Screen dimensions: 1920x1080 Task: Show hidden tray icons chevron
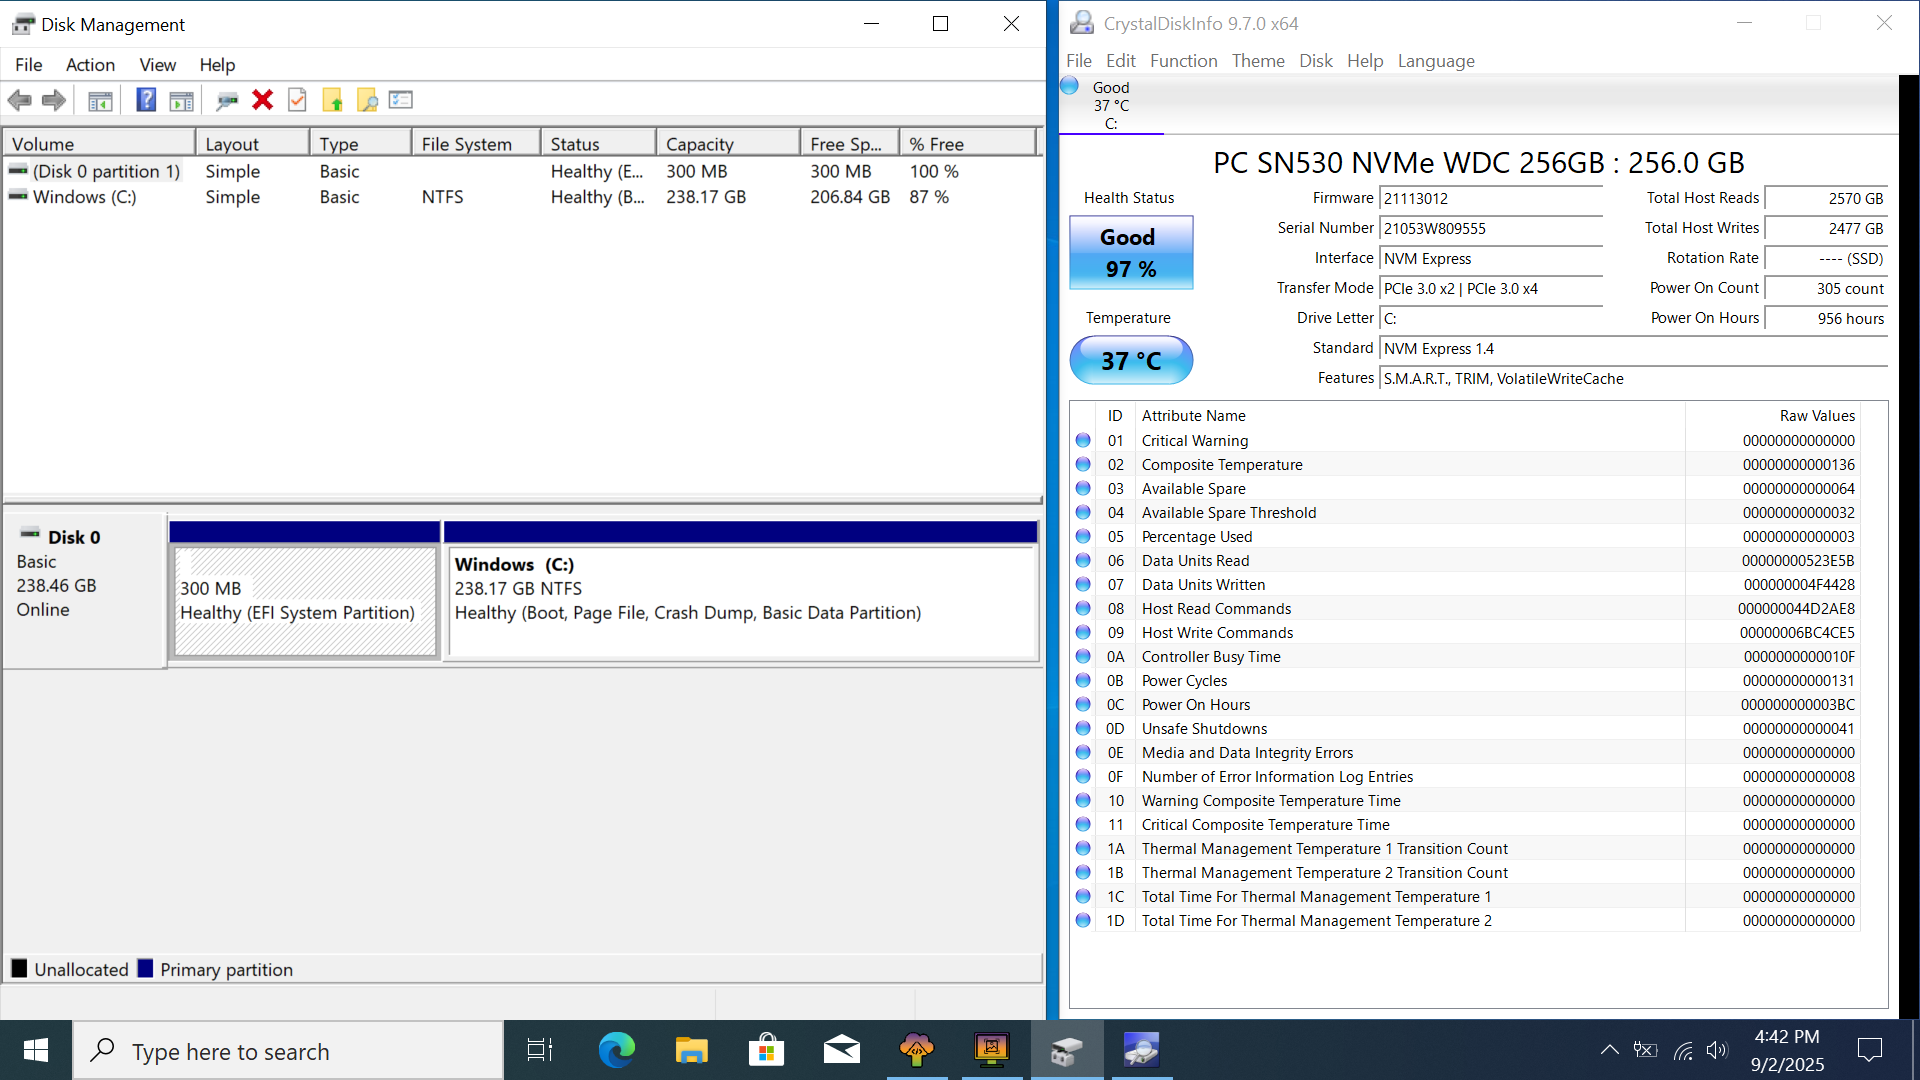(1609, 1050)
